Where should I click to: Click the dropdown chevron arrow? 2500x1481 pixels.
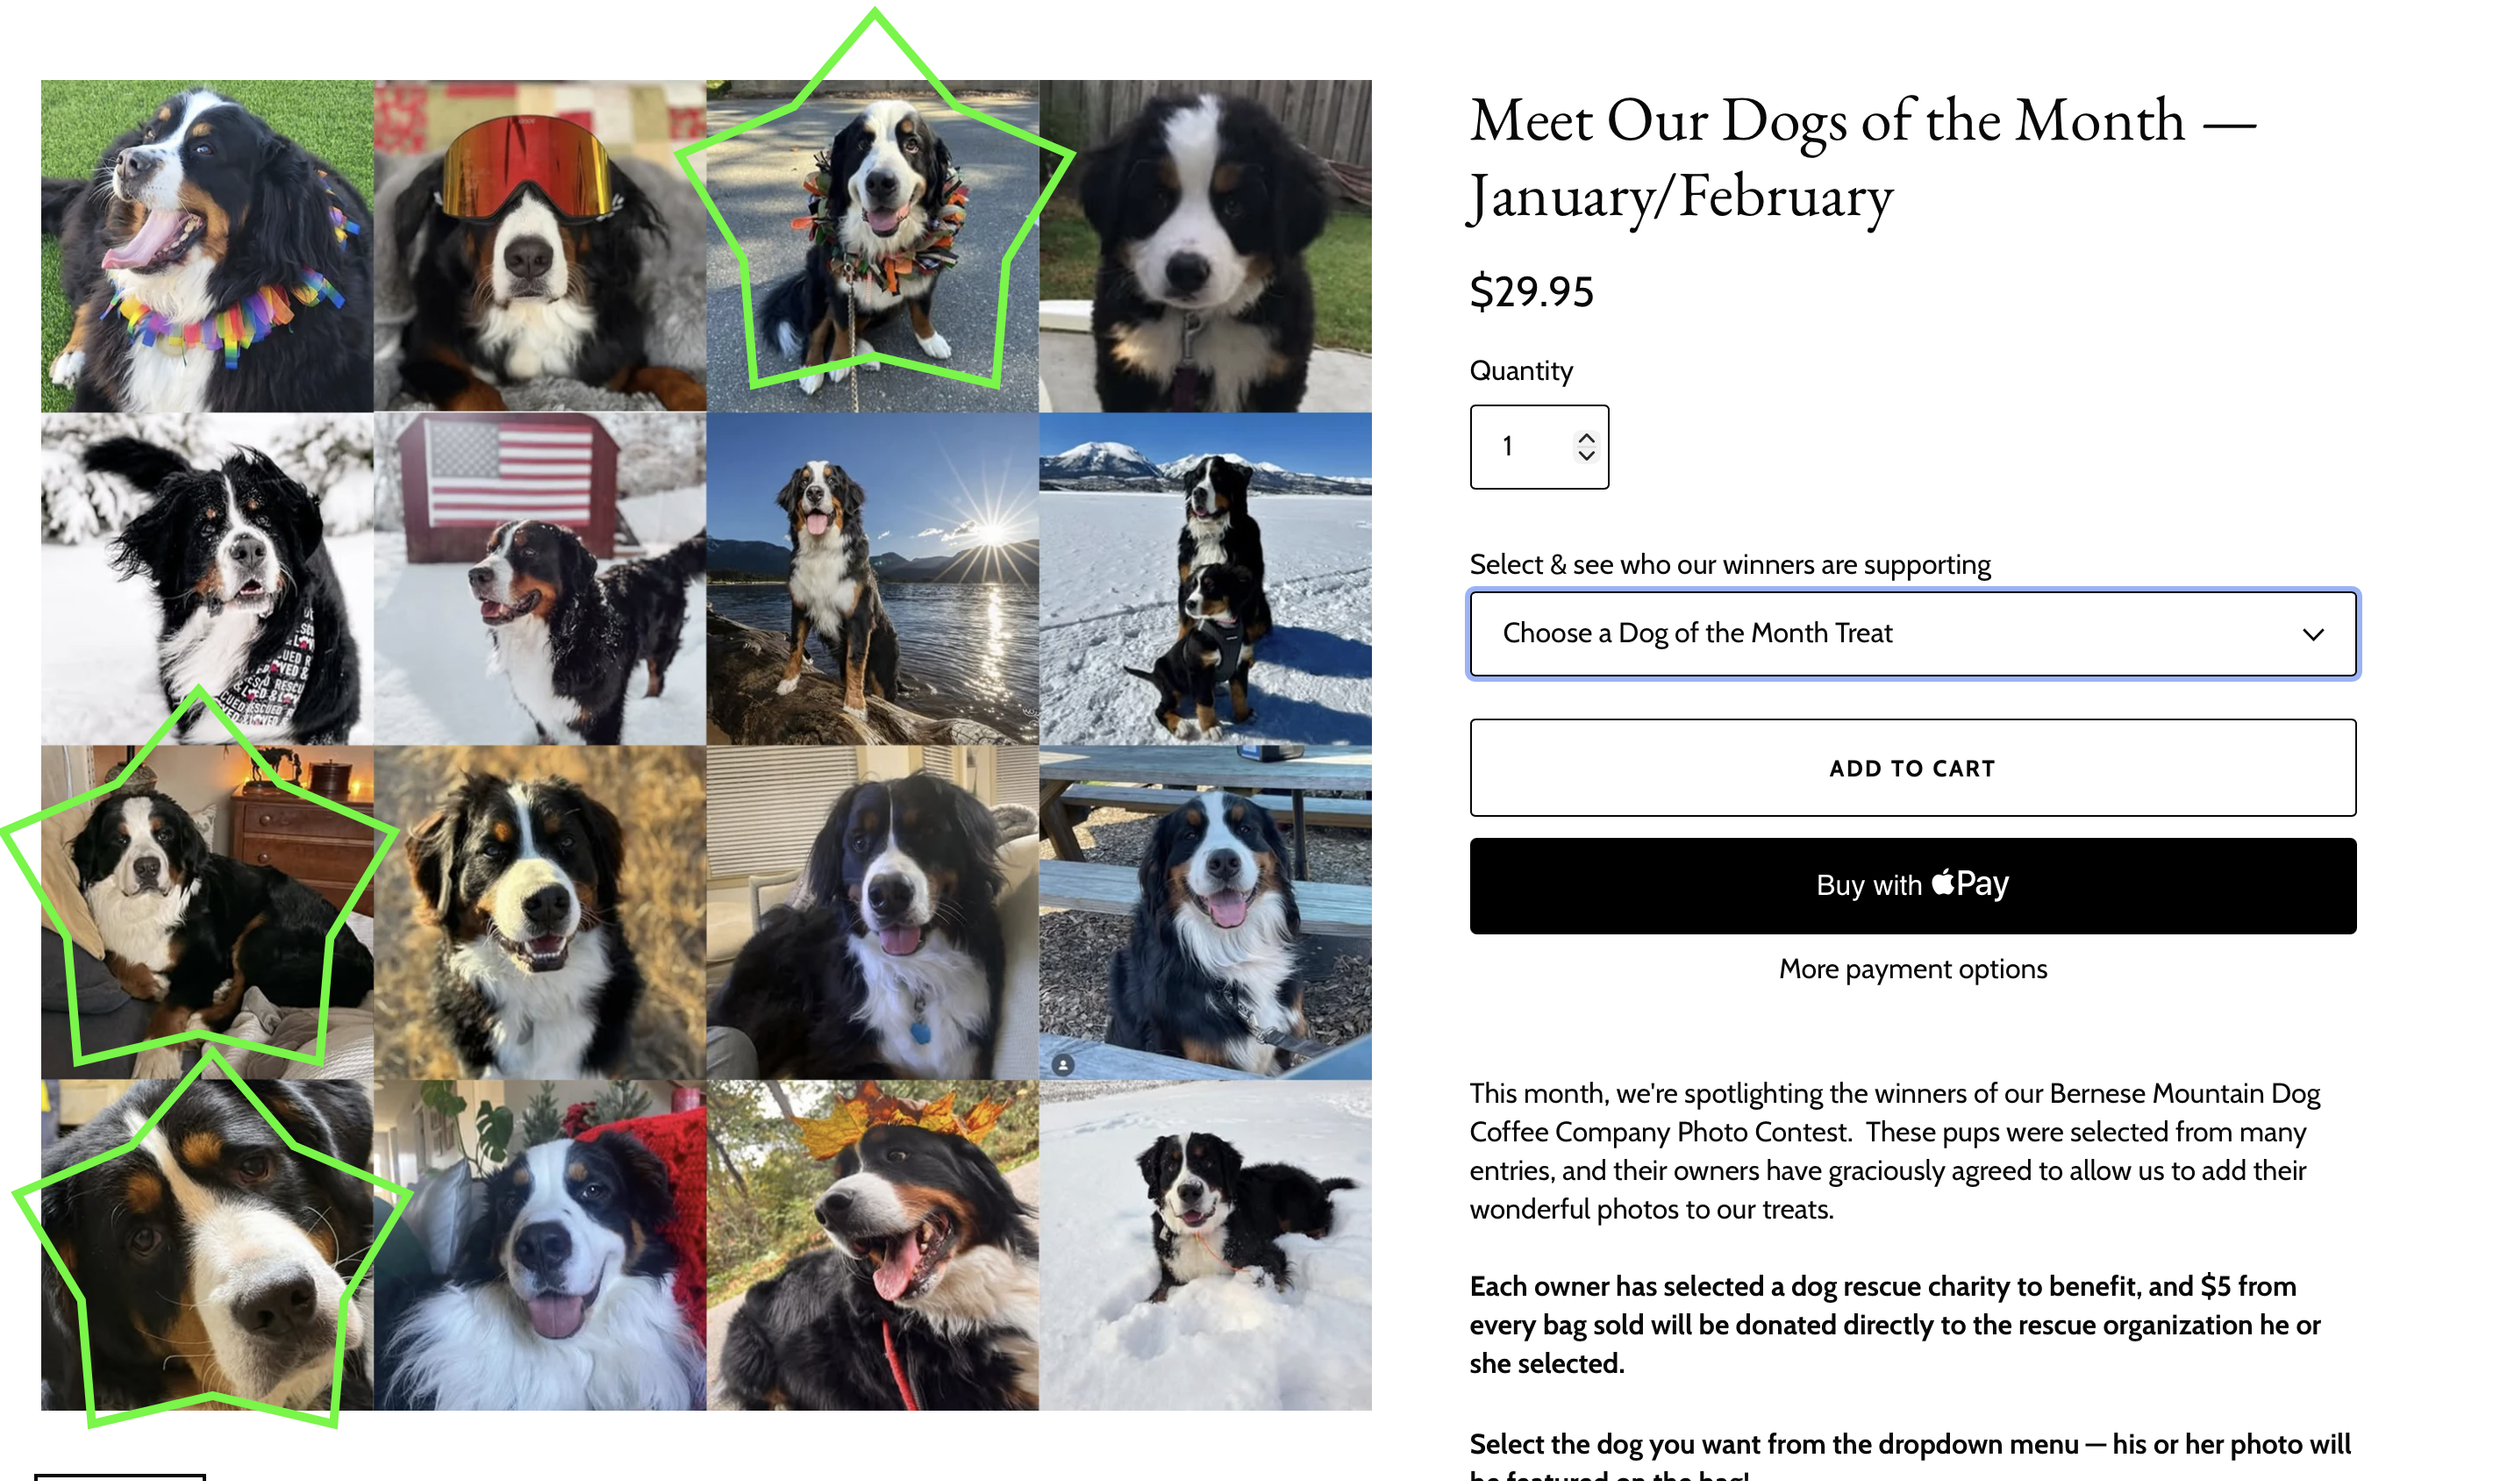click(2313, 635)
